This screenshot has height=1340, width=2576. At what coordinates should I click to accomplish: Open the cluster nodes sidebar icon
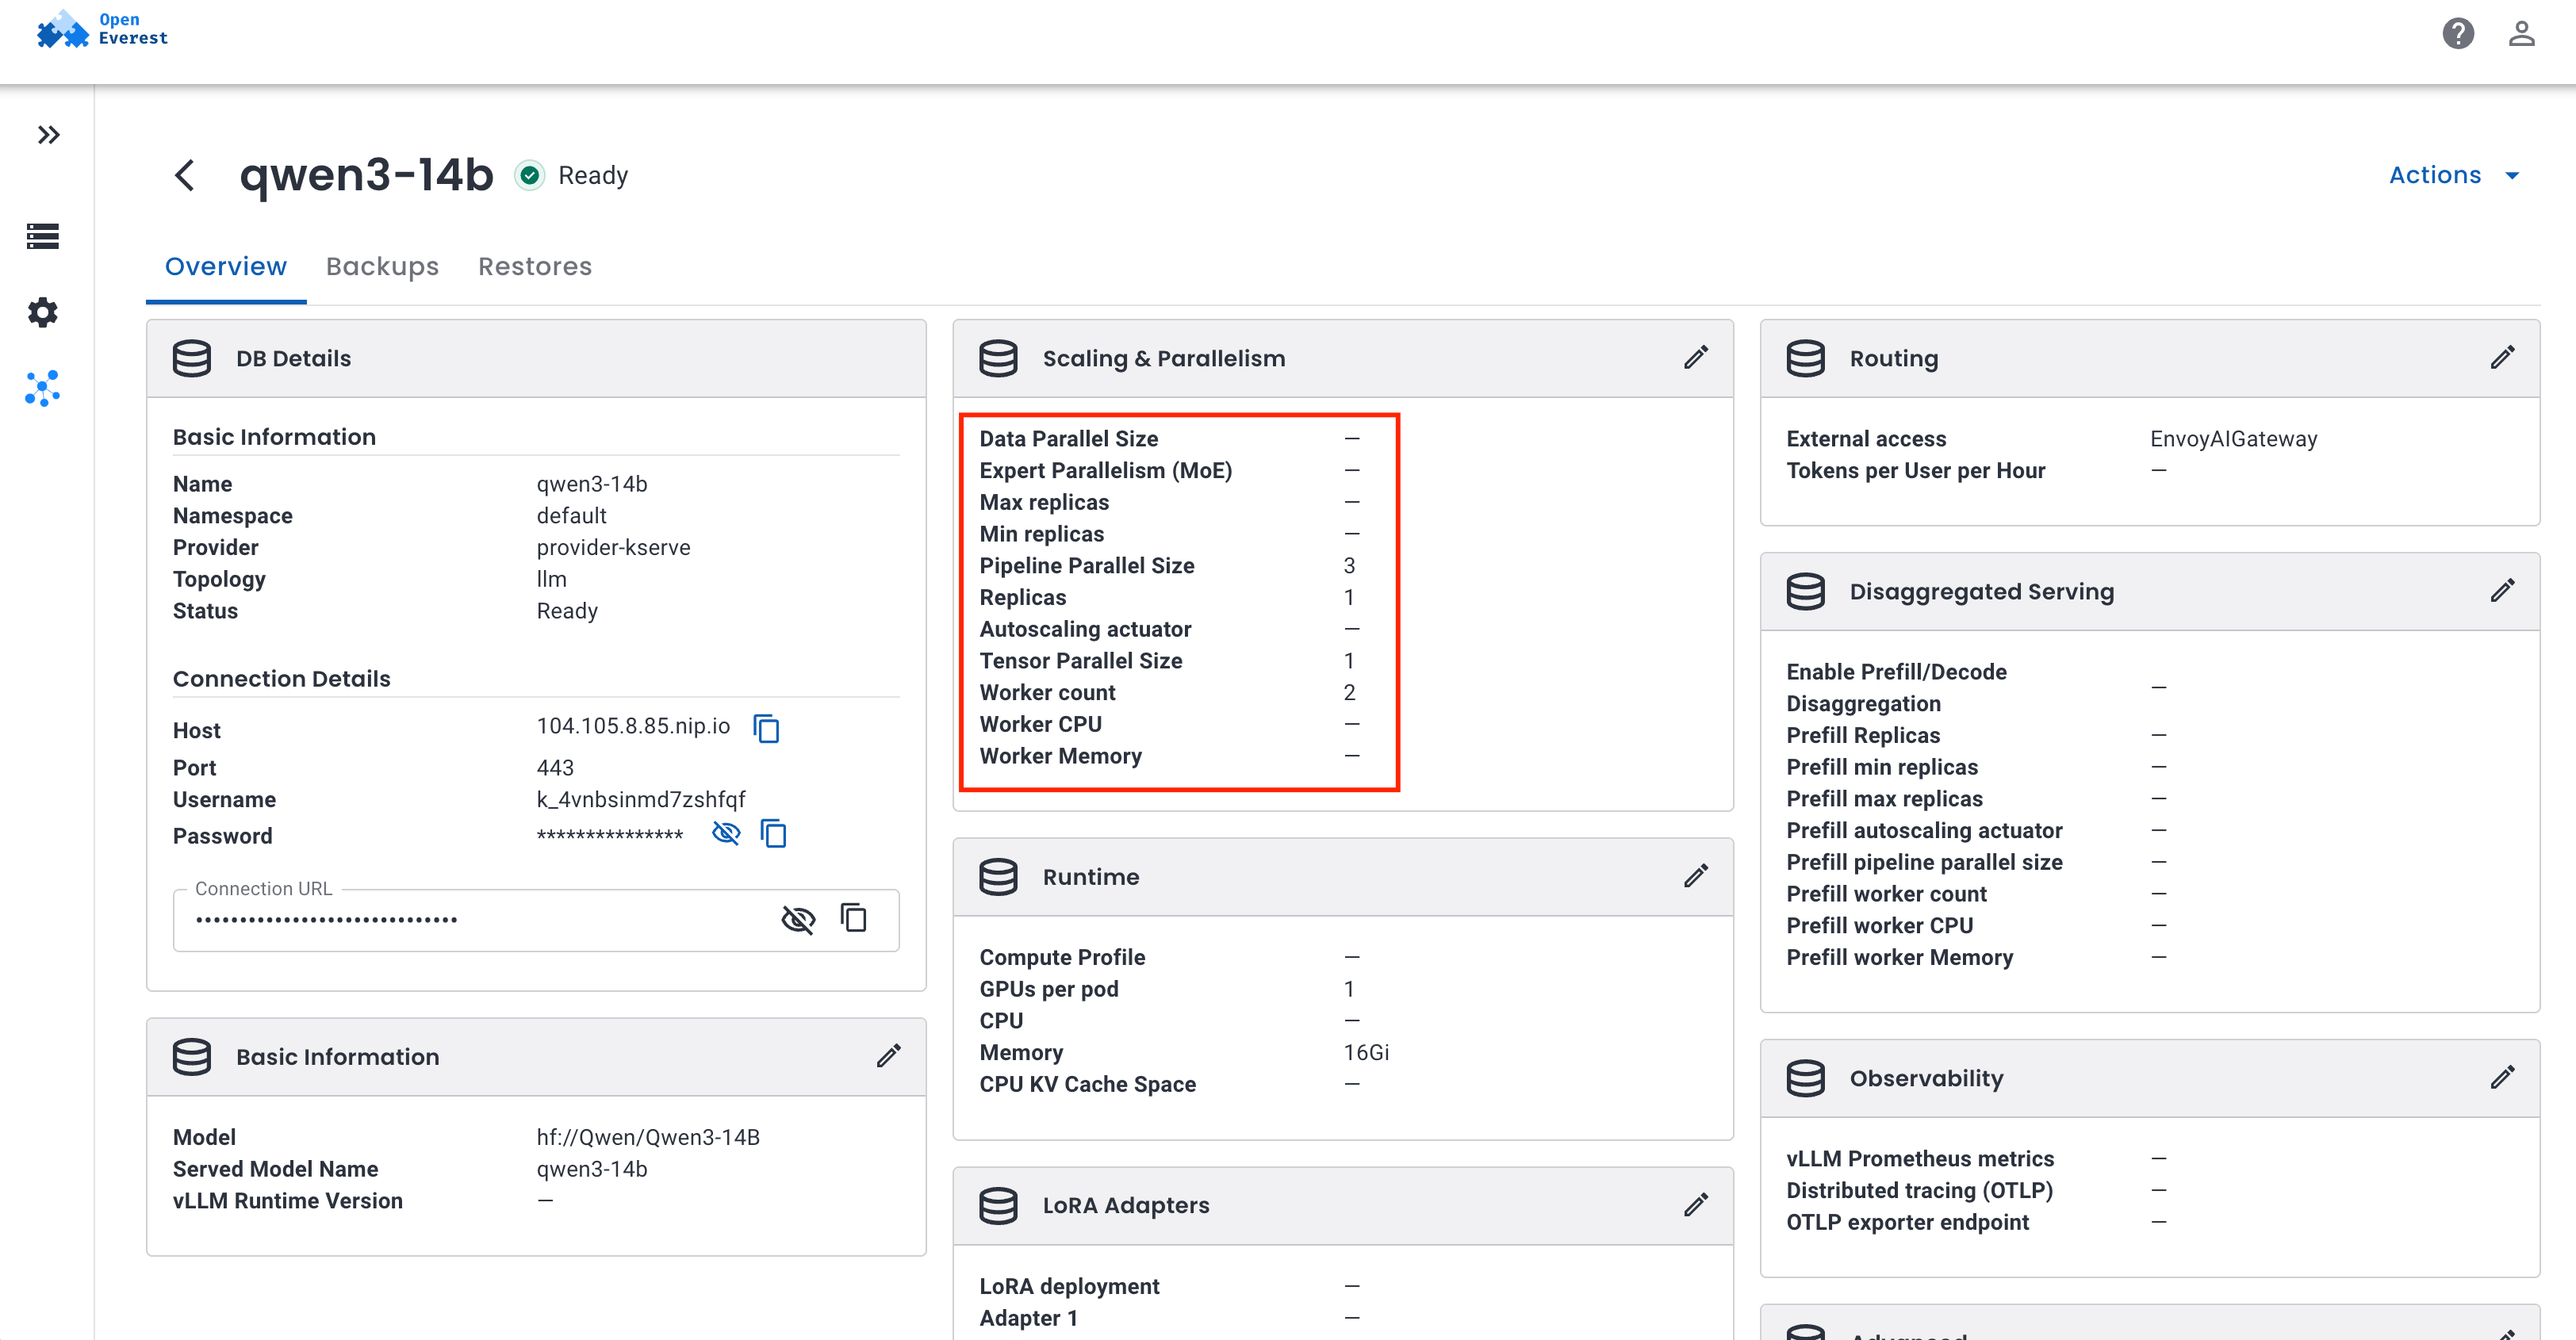(43, 388)
